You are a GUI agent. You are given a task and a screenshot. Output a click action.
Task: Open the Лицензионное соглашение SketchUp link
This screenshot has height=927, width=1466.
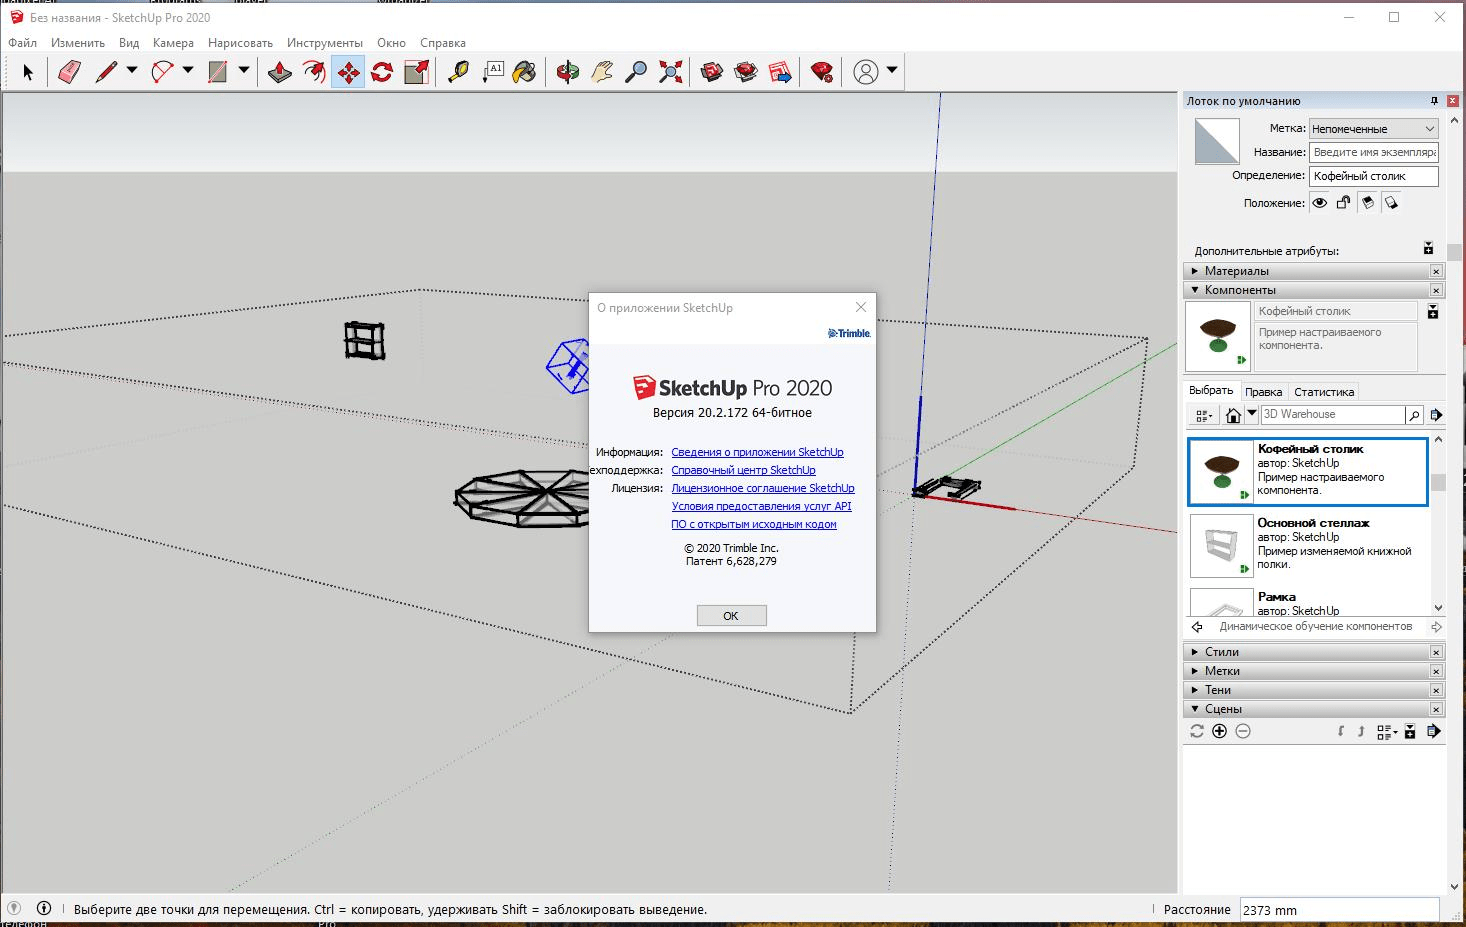[762, 488]
